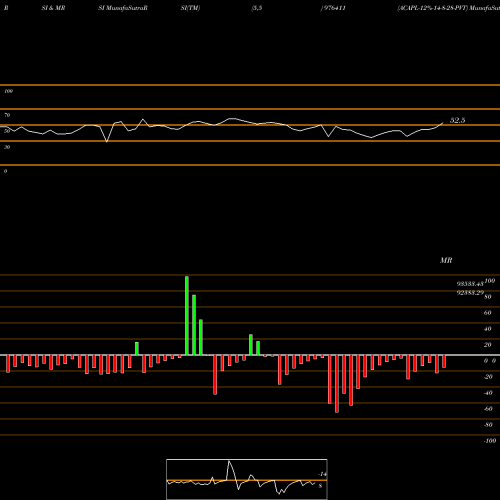Click the MR axis label -100

[x=490, y=441]
